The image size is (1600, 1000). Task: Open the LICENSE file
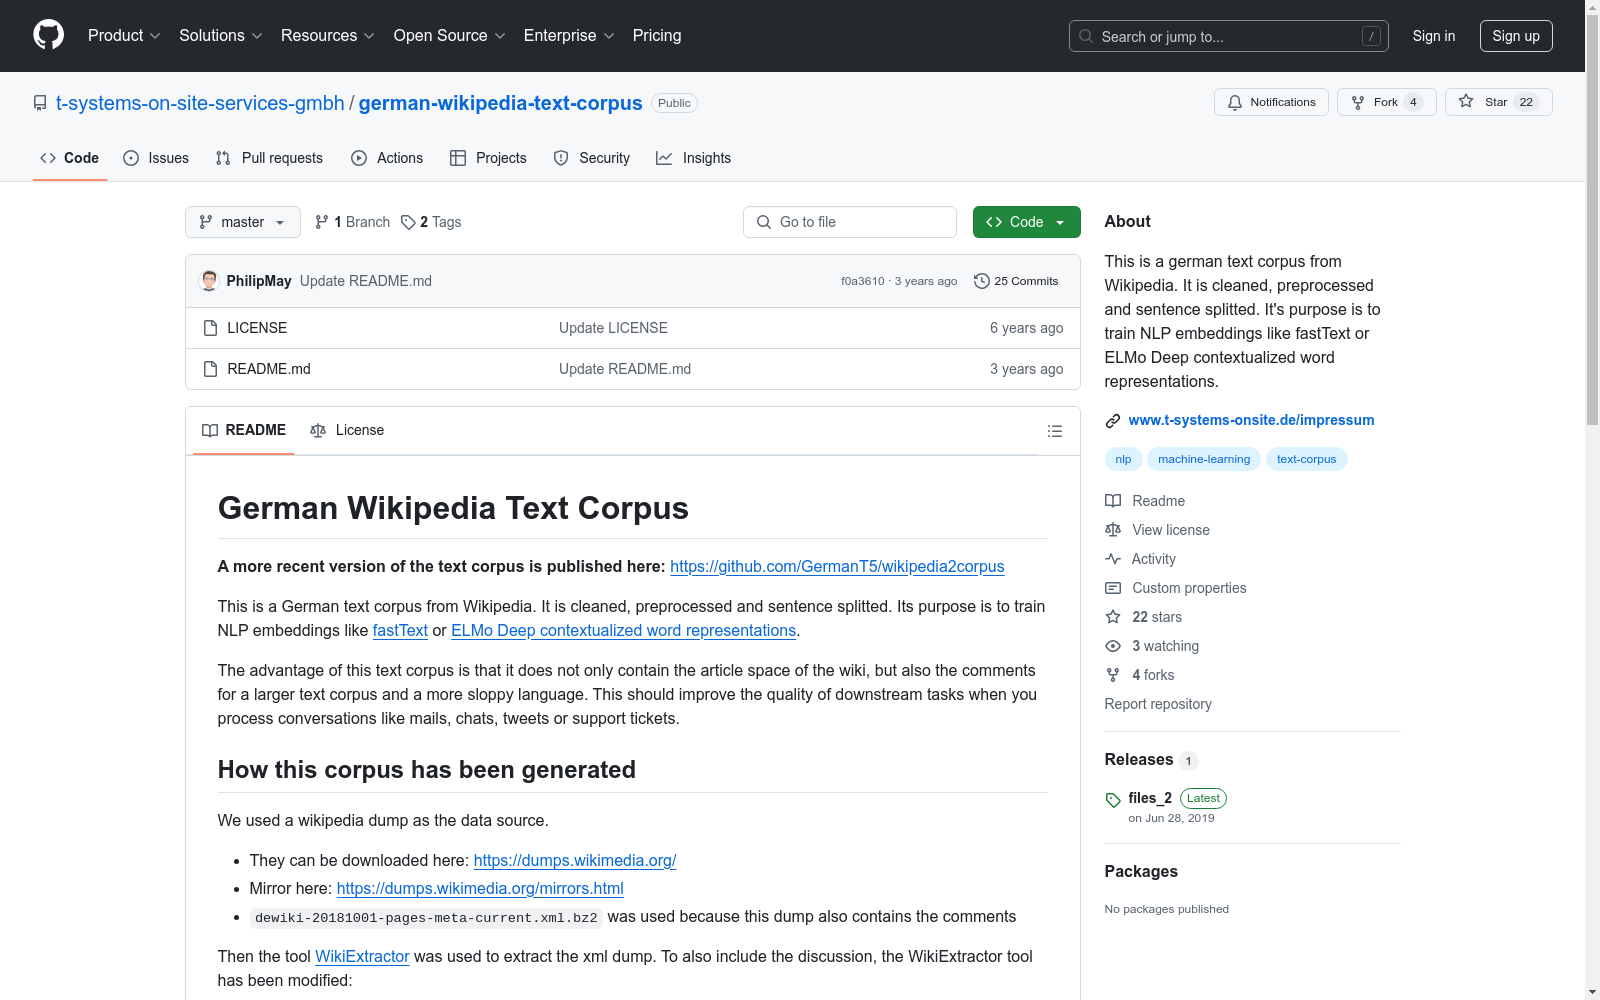click(257, 328)
